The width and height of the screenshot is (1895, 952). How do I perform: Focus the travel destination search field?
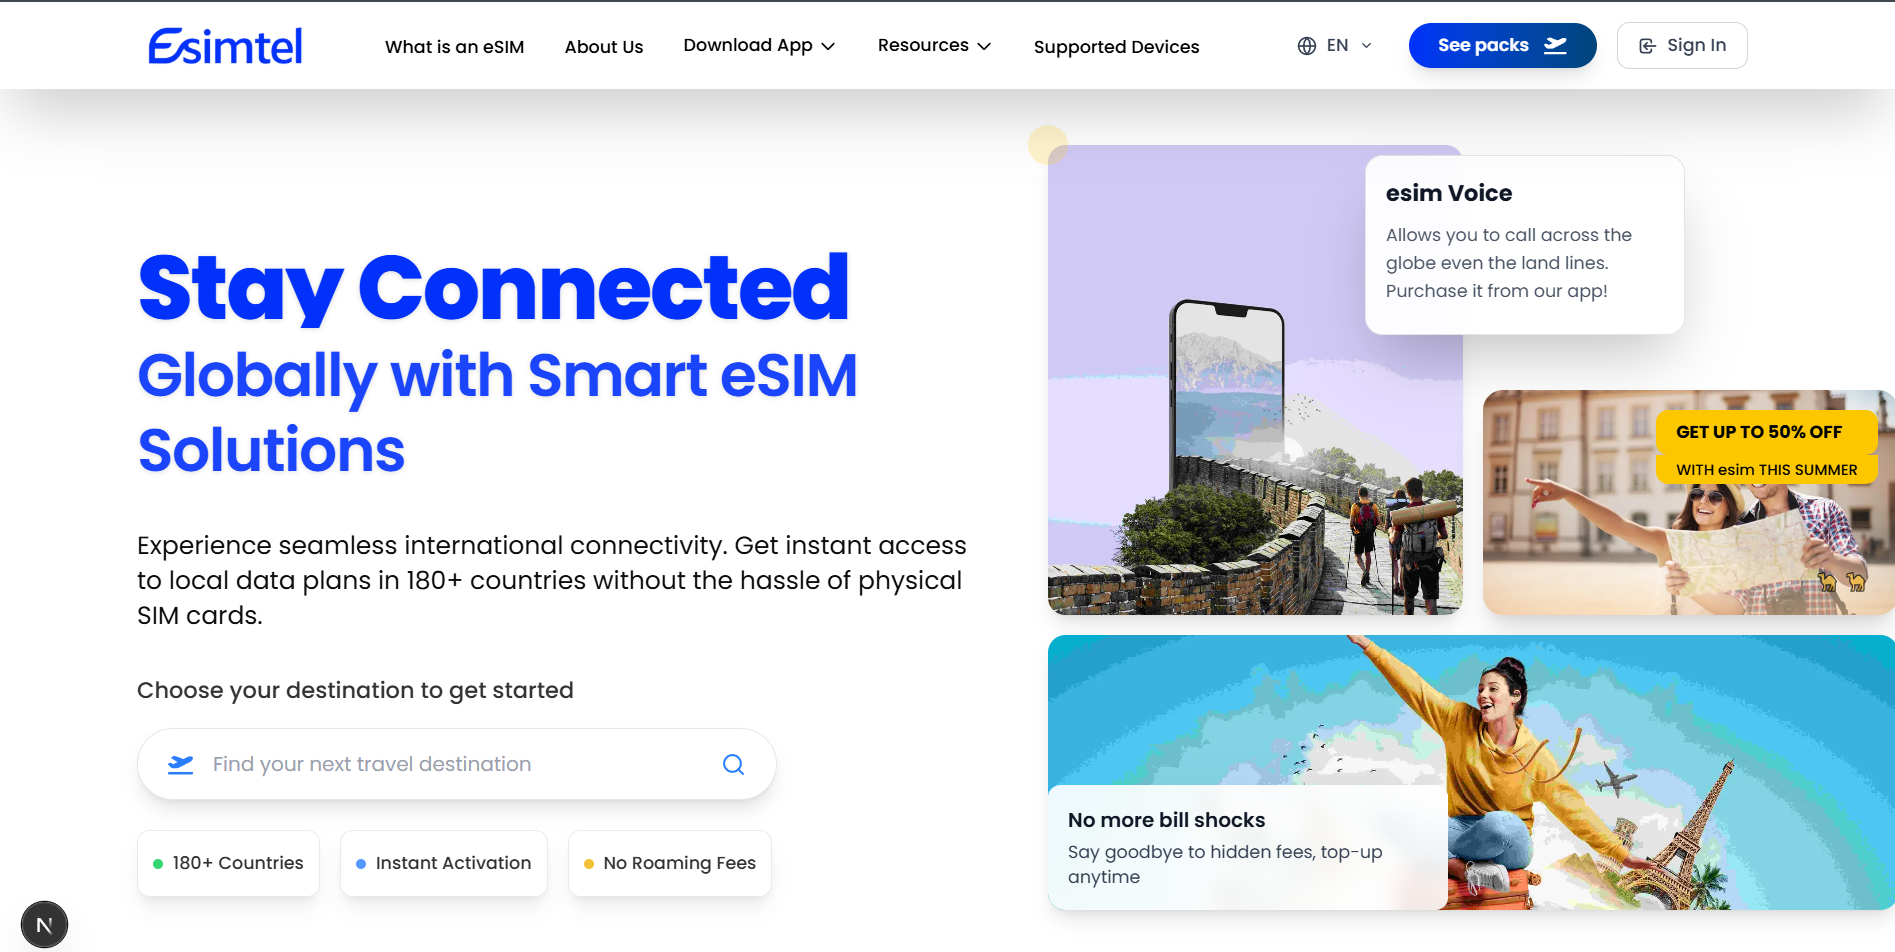click(457, 764)
